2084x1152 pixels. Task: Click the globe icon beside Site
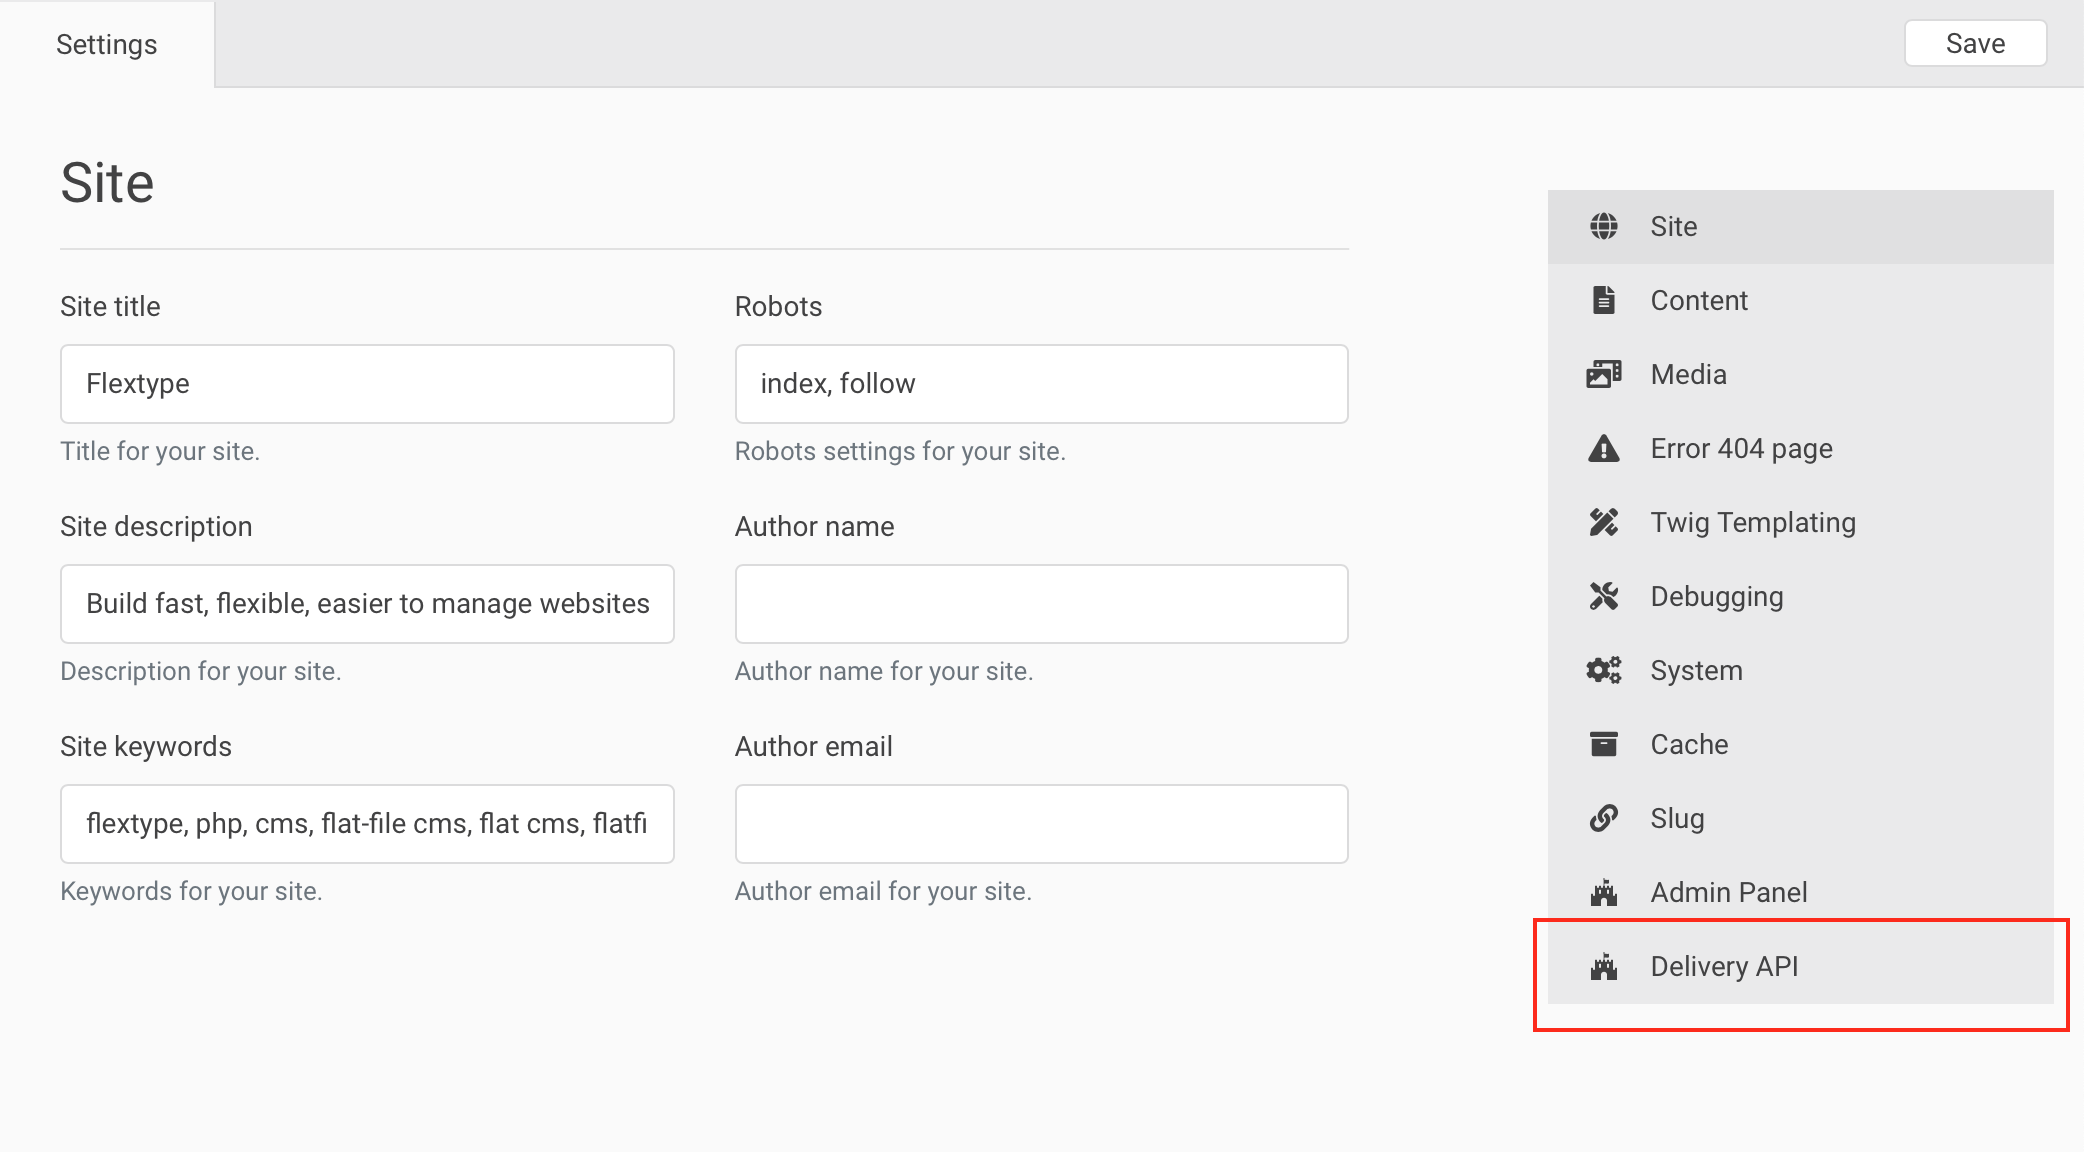pyautogui.click(x=1604, y=226)
